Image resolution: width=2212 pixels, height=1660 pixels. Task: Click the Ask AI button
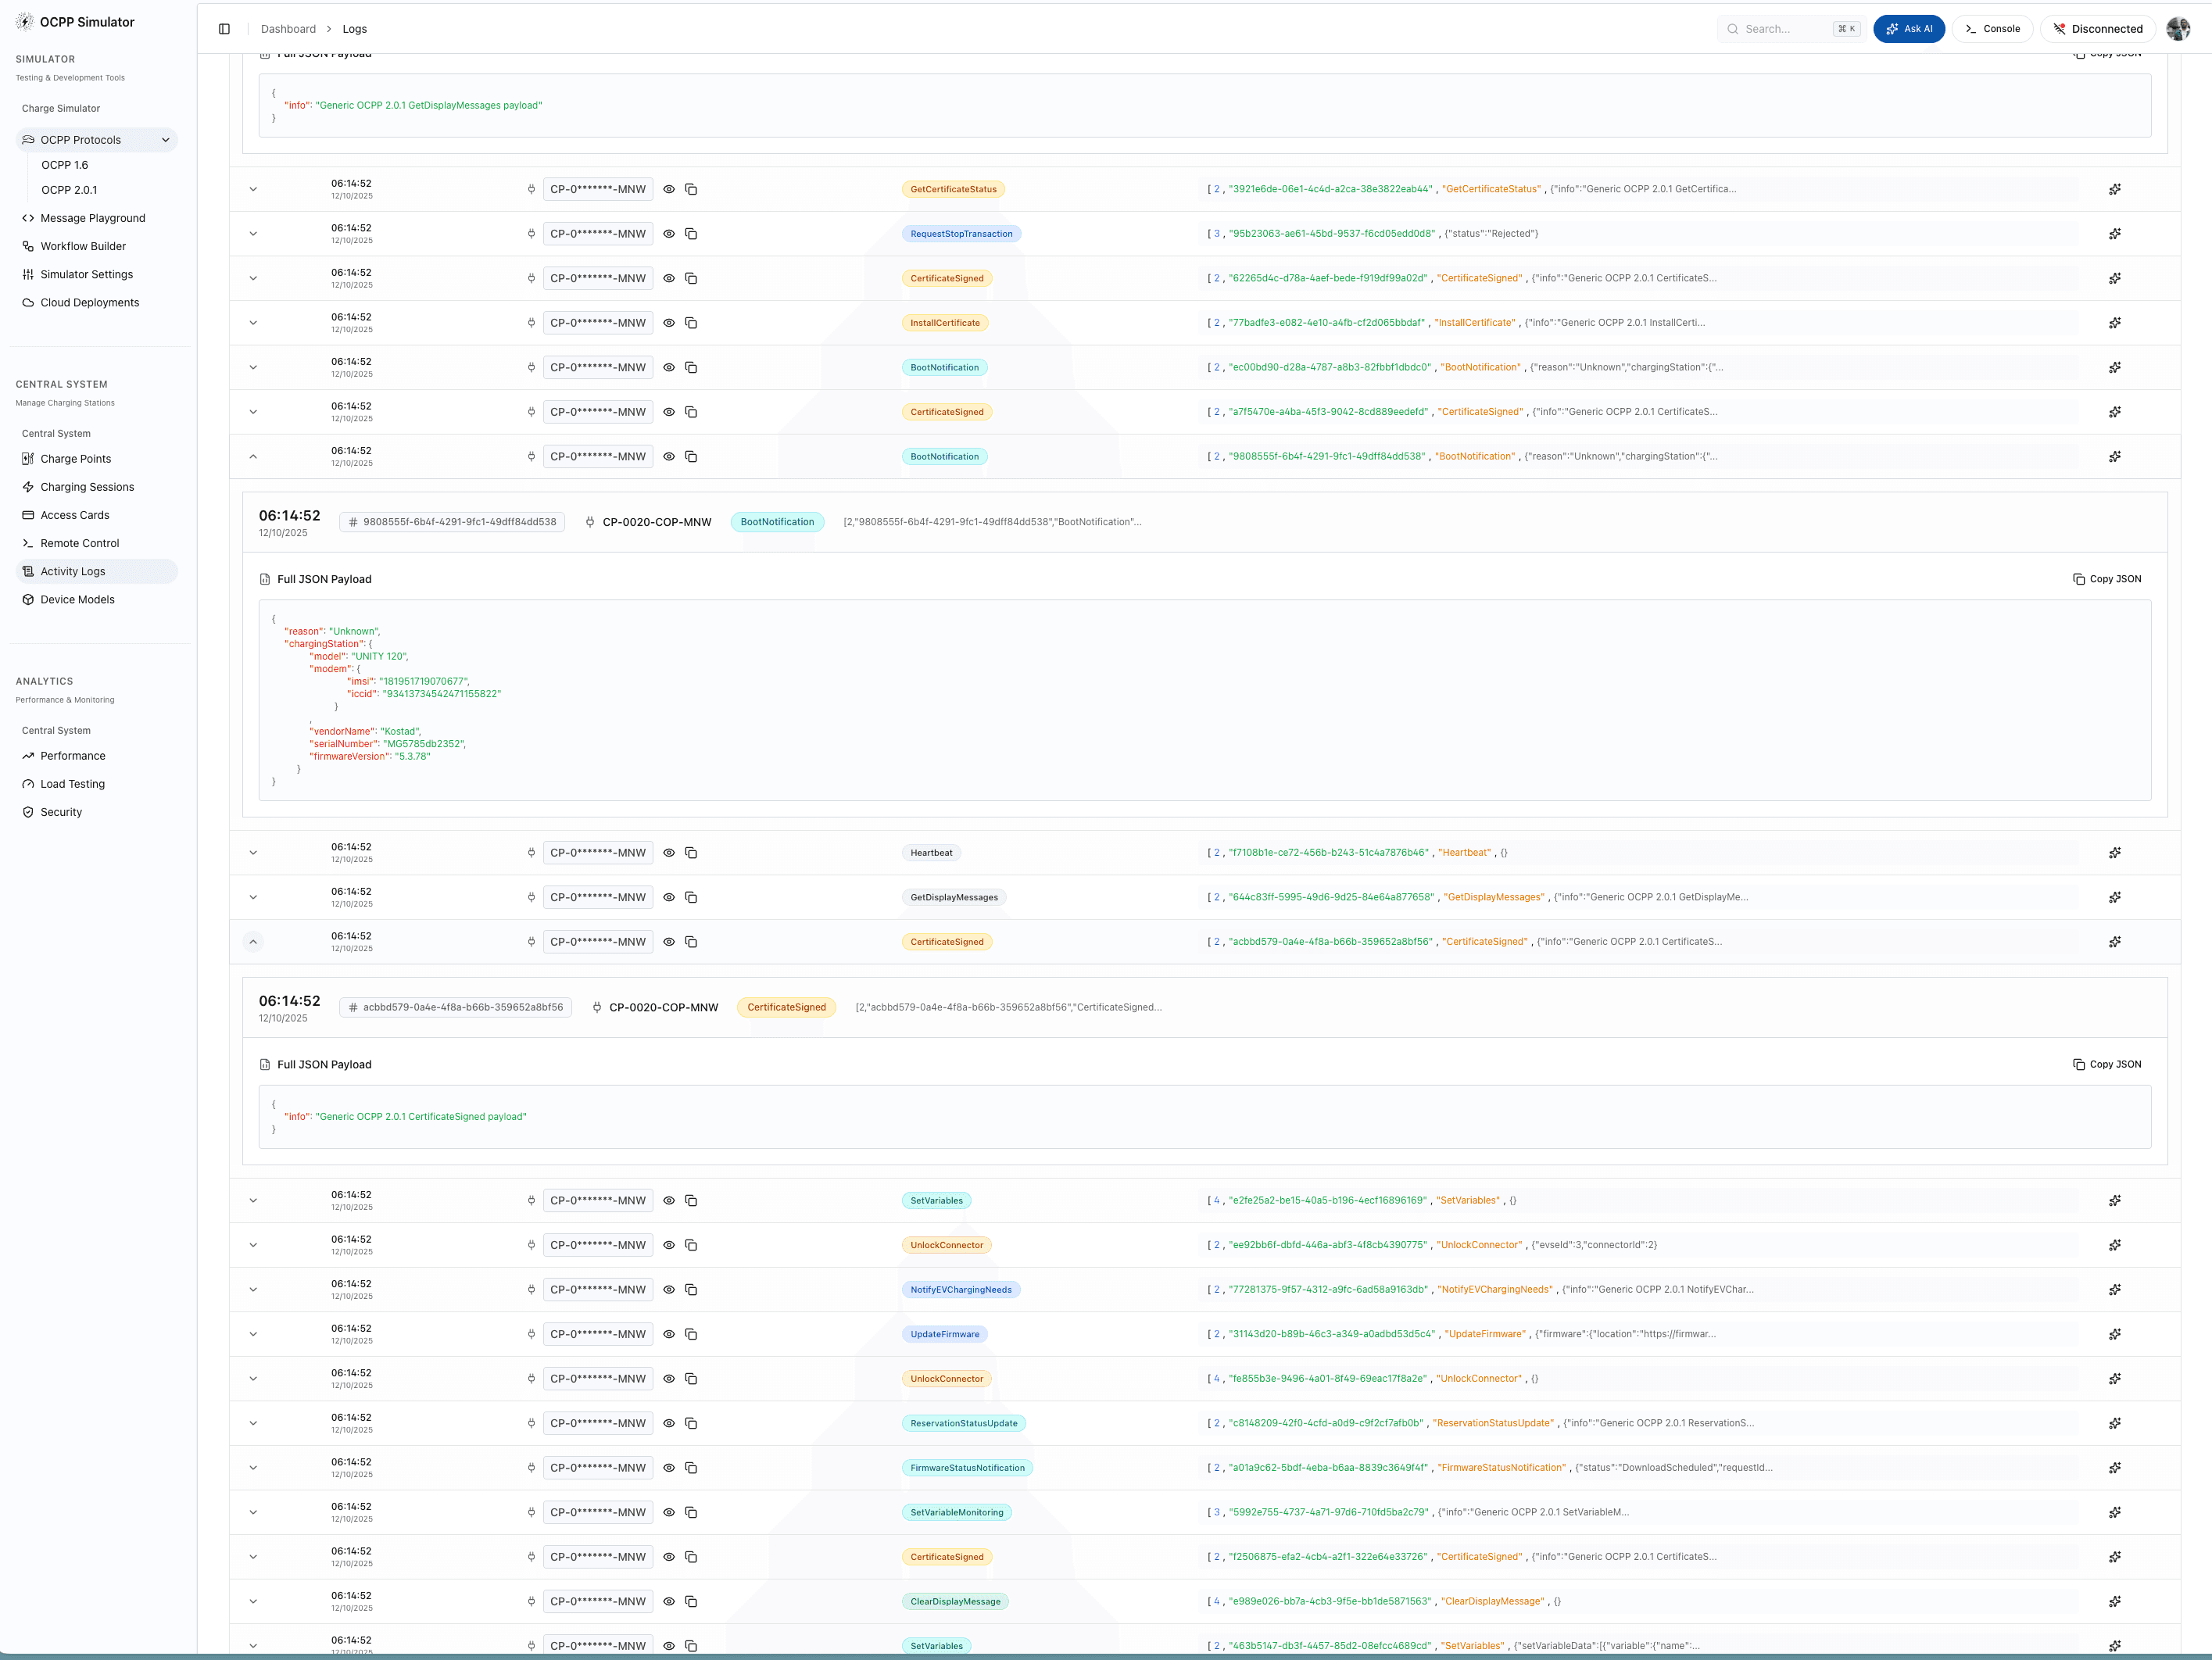click(x=1908, y=28)
